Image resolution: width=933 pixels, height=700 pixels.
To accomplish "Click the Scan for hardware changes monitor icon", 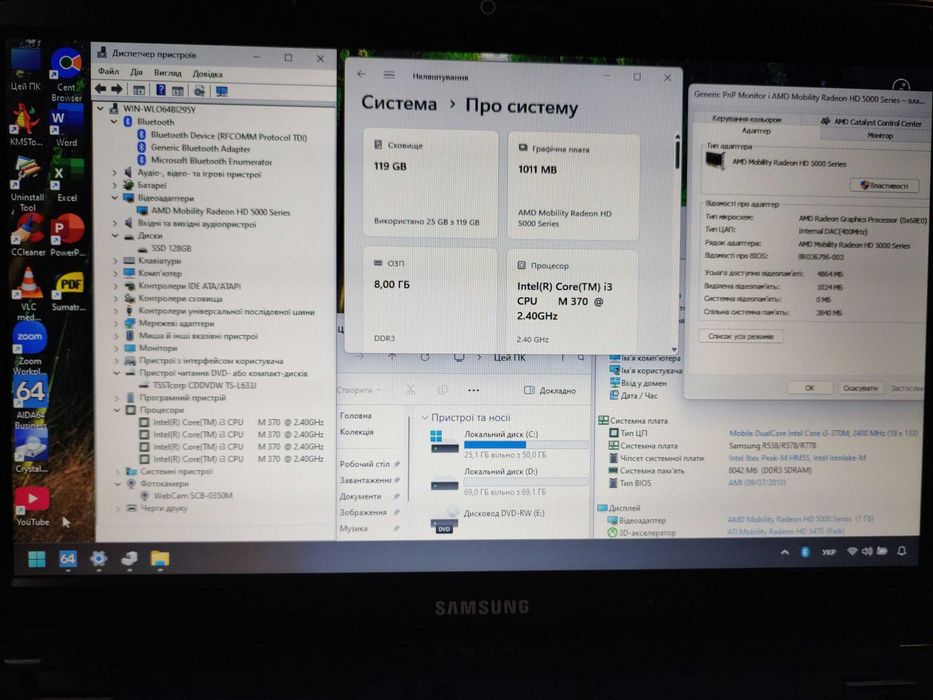I will pyautogui.click(x=221, y=91).
